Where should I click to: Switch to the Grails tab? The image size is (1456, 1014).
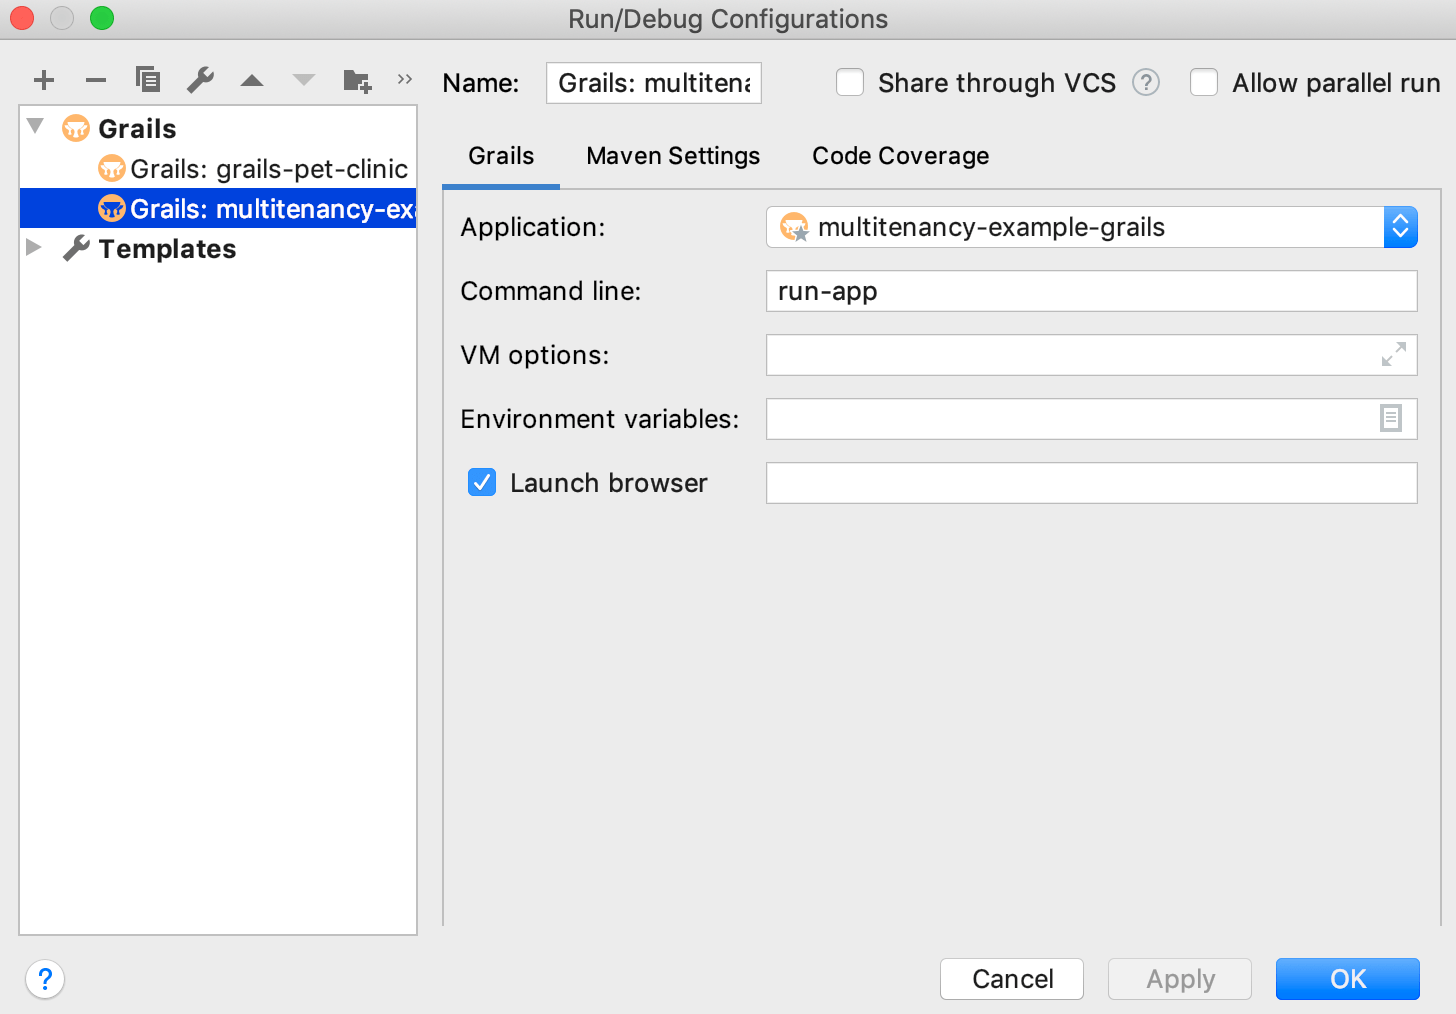(501, 156)
